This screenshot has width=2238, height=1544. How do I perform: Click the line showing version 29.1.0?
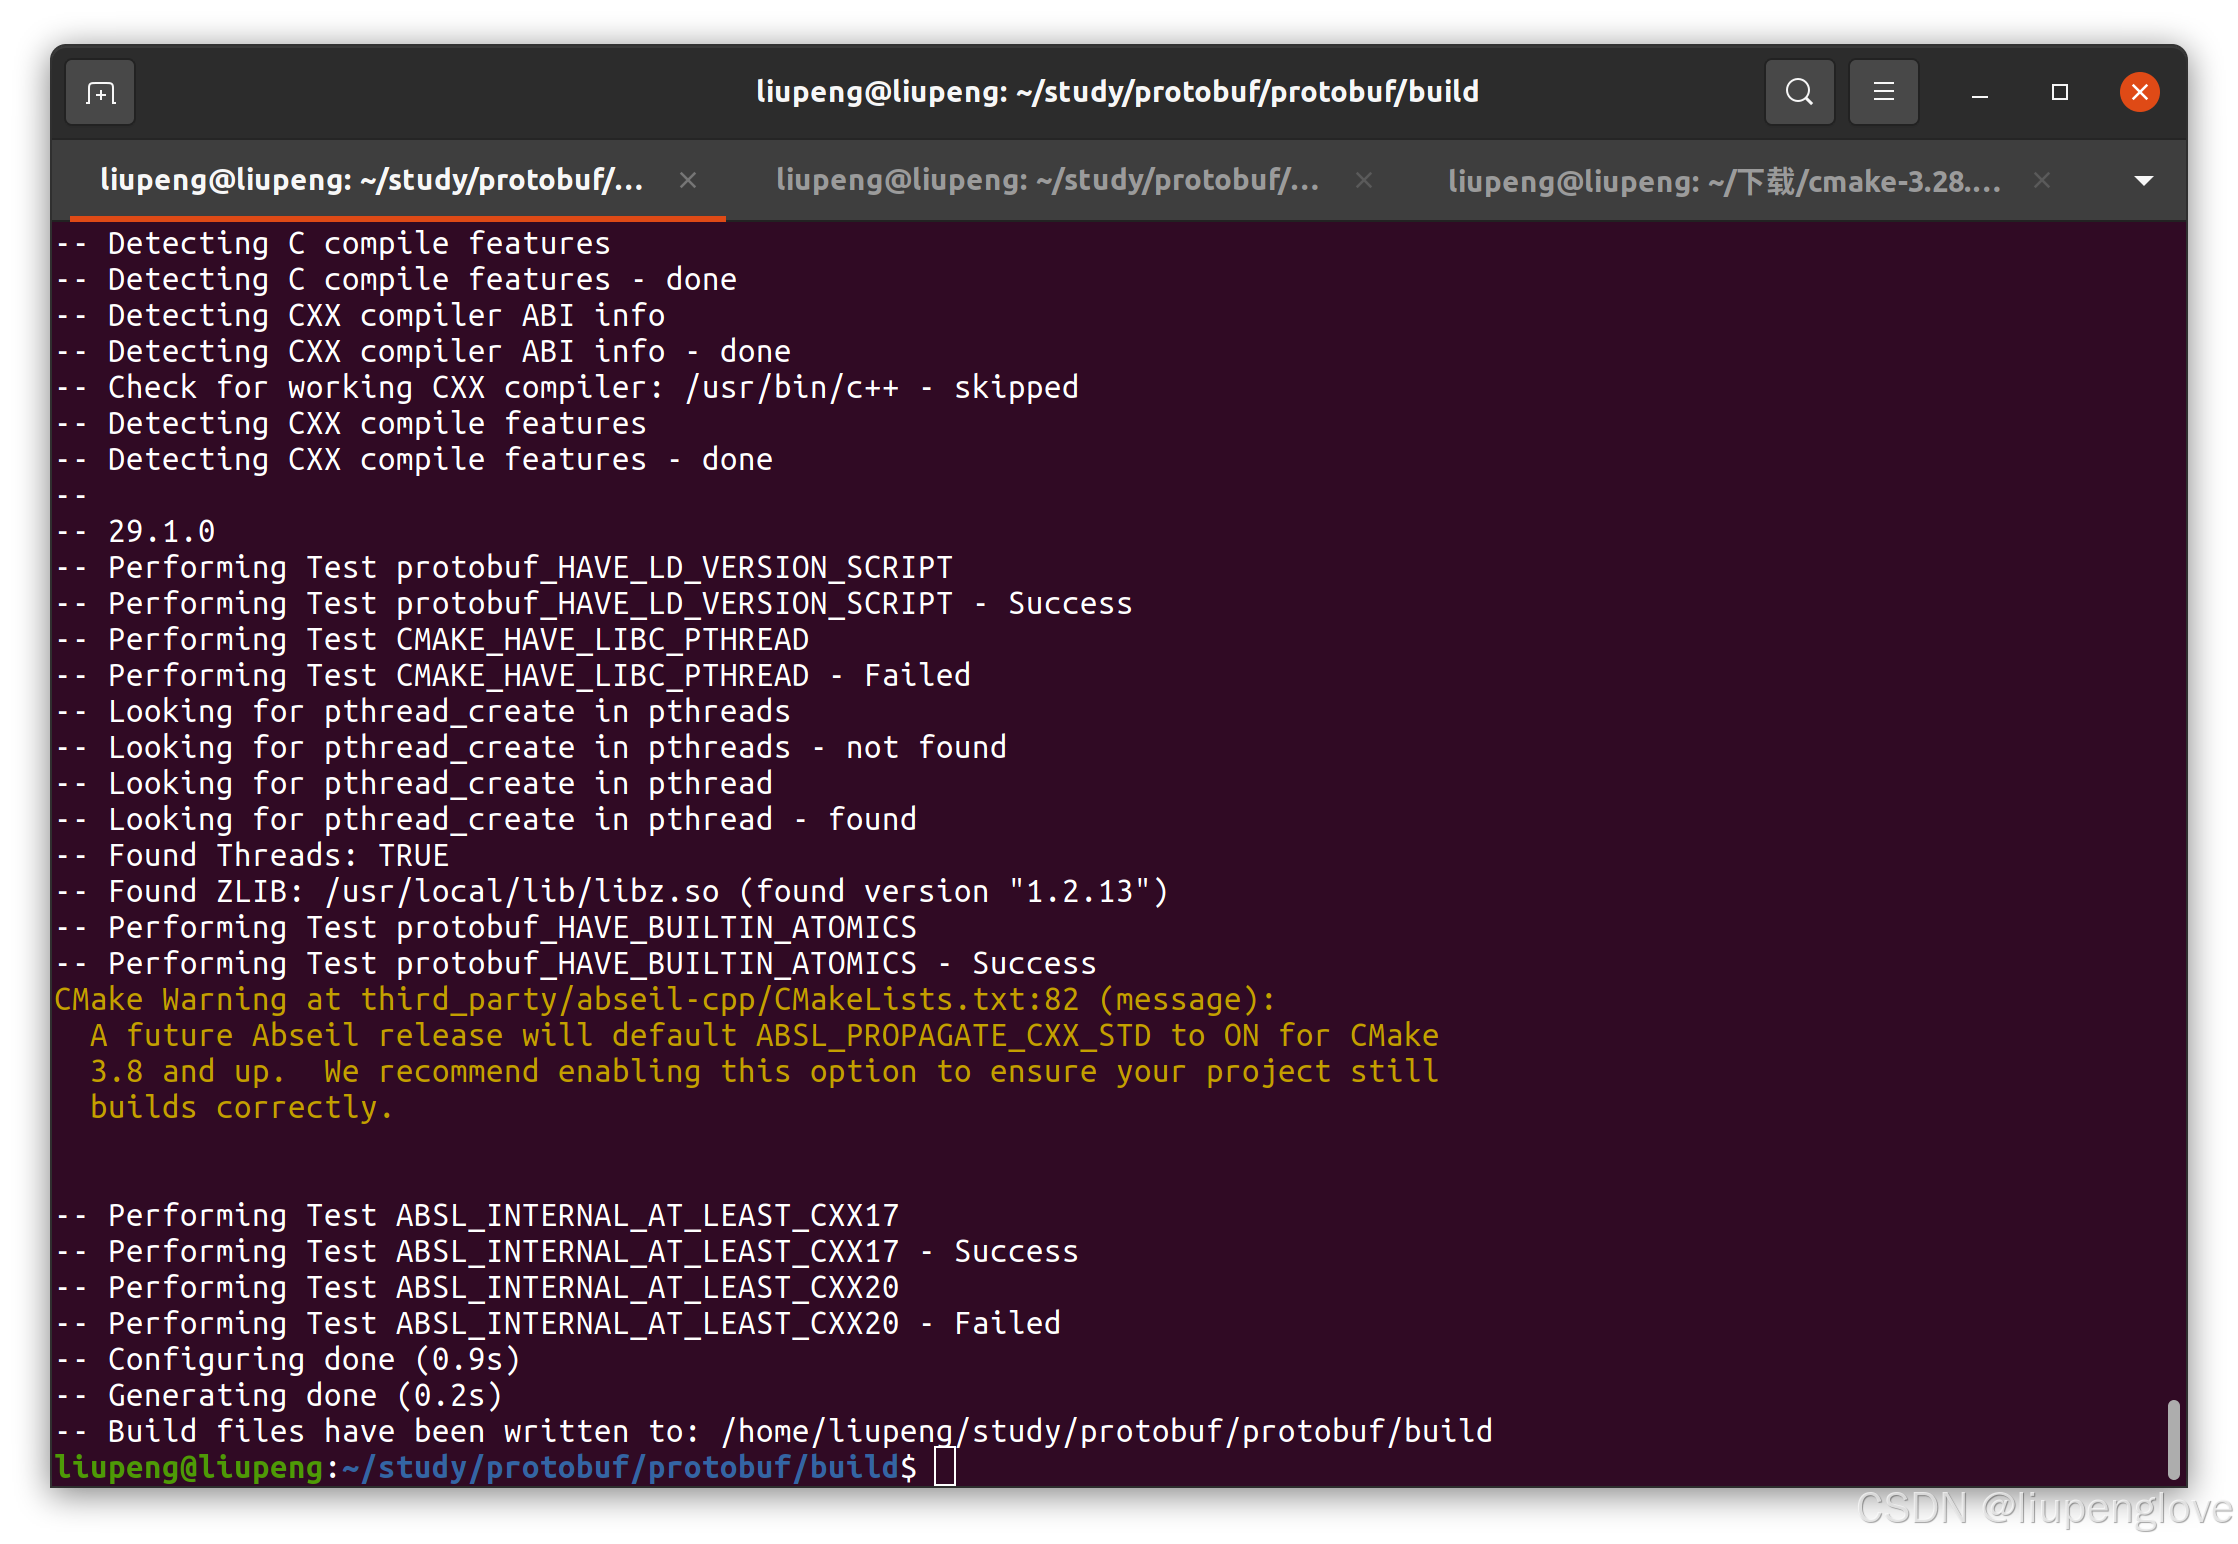[x=135, y=531]
